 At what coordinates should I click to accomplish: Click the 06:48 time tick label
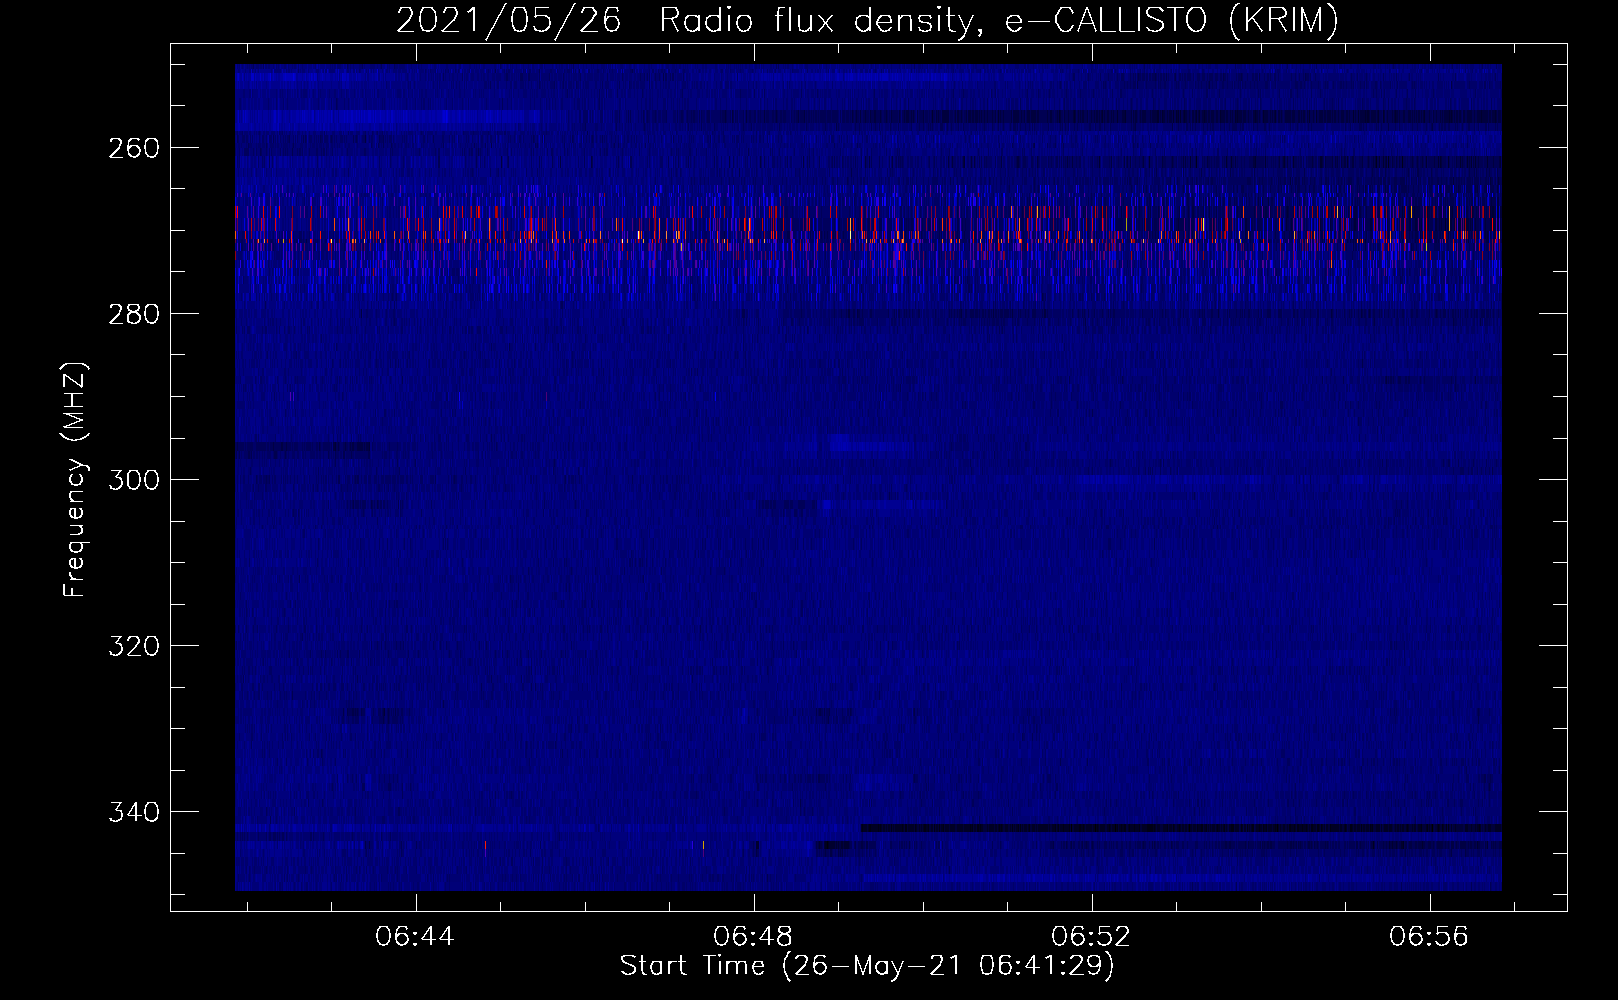point(753,937)
